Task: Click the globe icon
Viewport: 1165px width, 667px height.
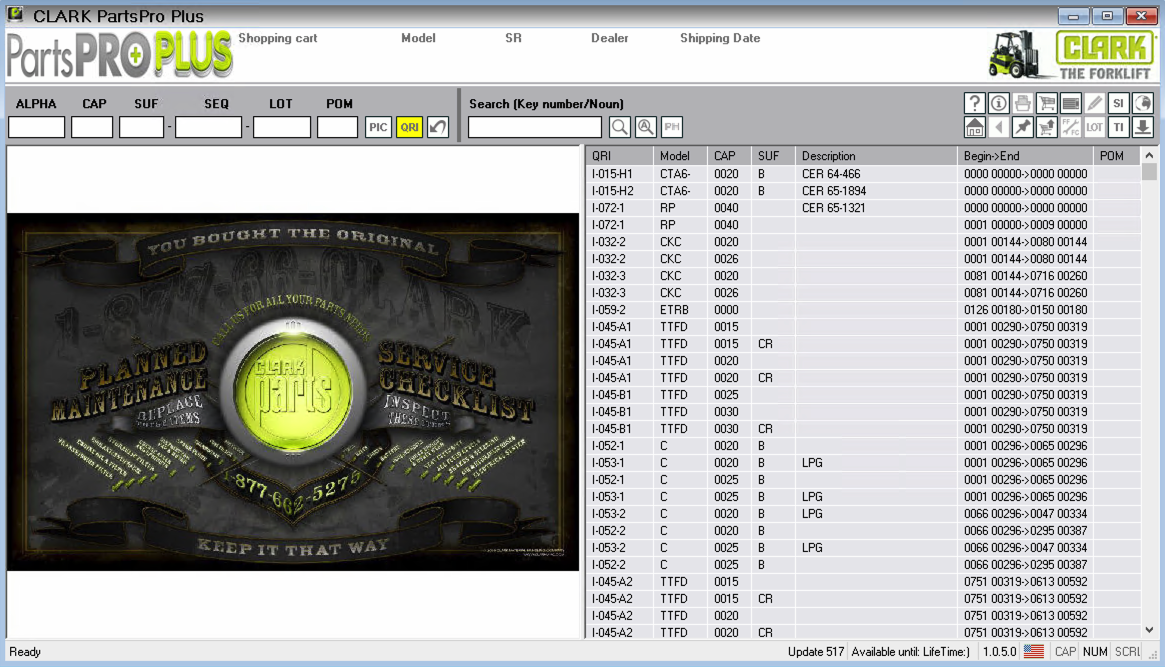Action: [1143, 103]
